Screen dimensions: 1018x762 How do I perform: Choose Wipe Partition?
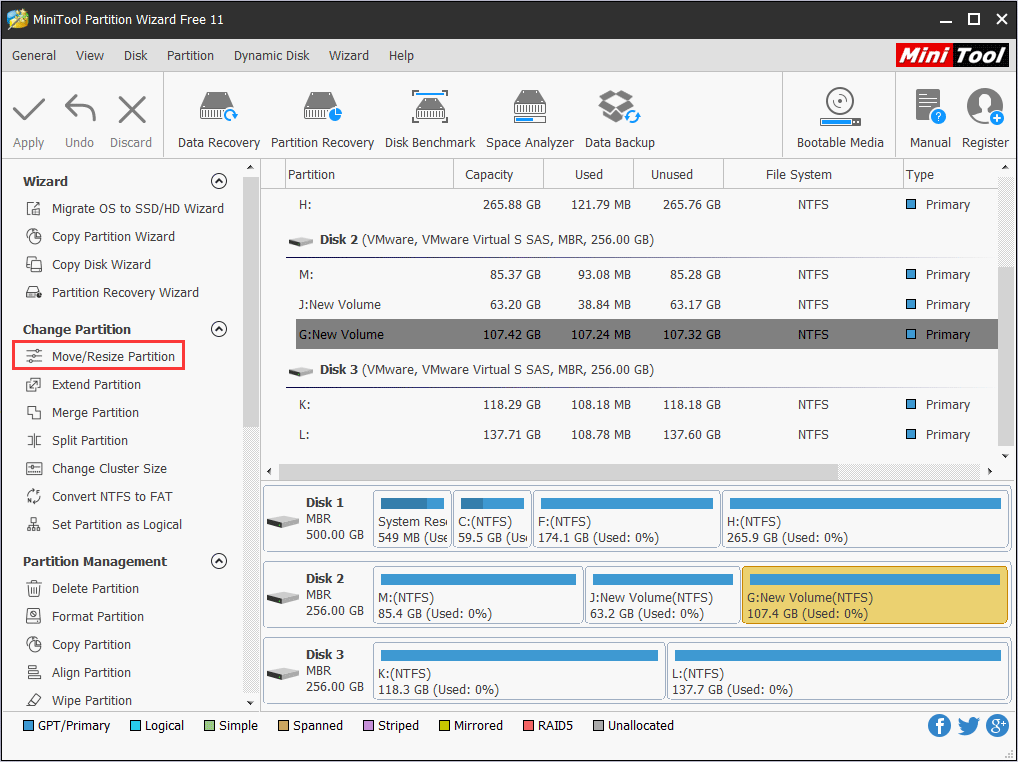(x=78, y=700)
